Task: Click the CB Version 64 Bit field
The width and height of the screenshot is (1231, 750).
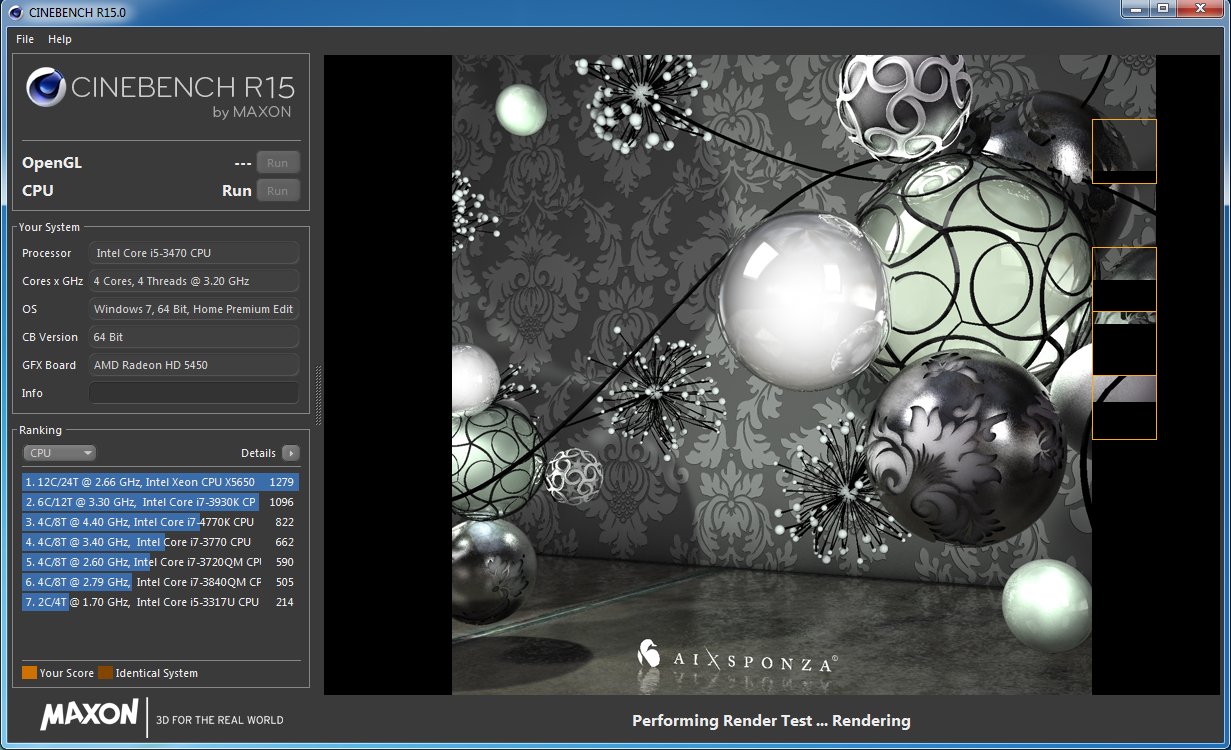Action: 194,337
